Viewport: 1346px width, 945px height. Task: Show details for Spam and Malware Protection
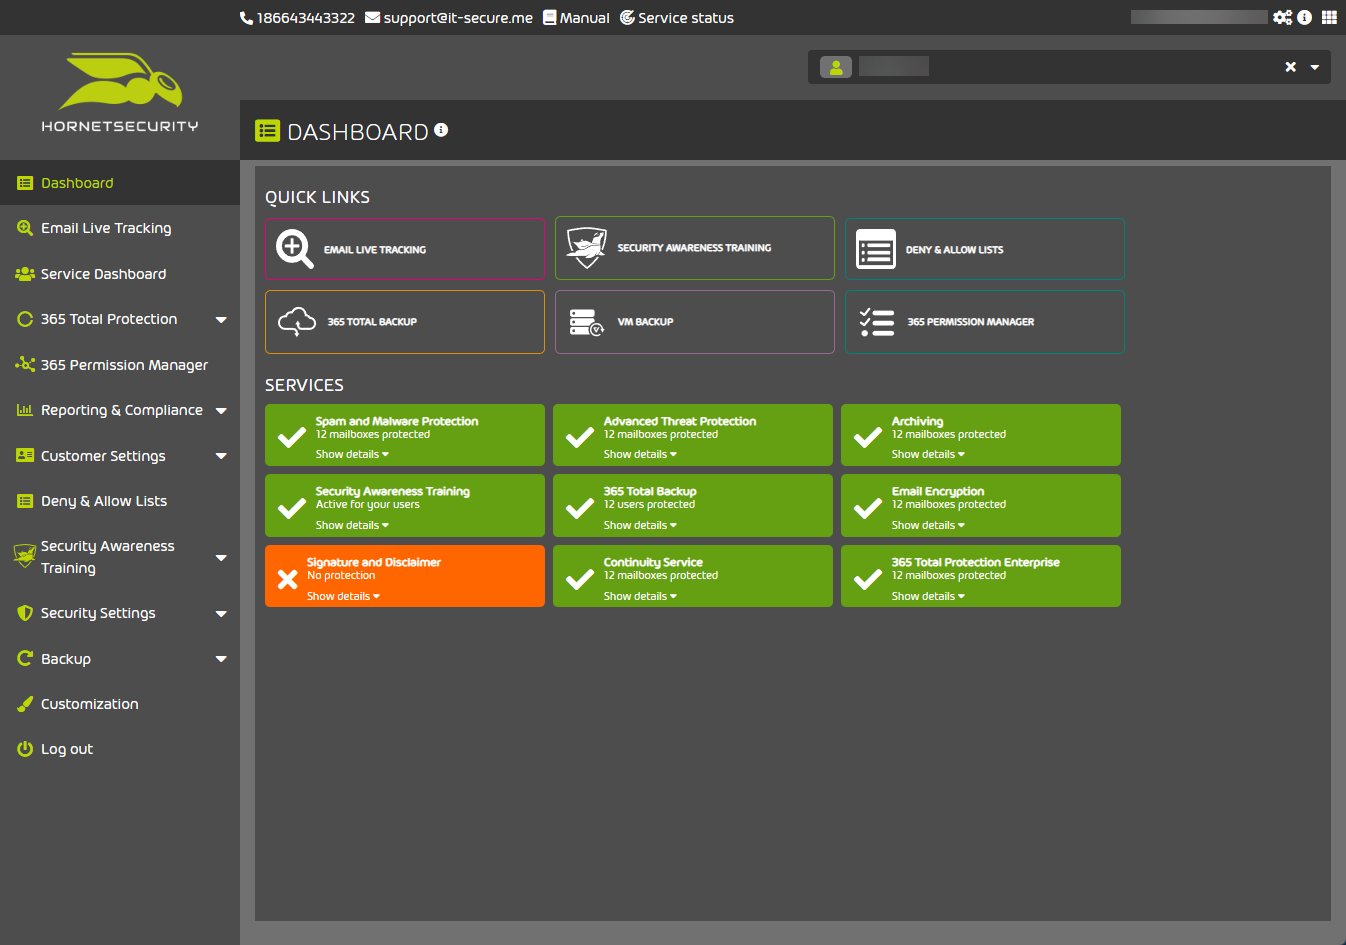tap(352, 454)
